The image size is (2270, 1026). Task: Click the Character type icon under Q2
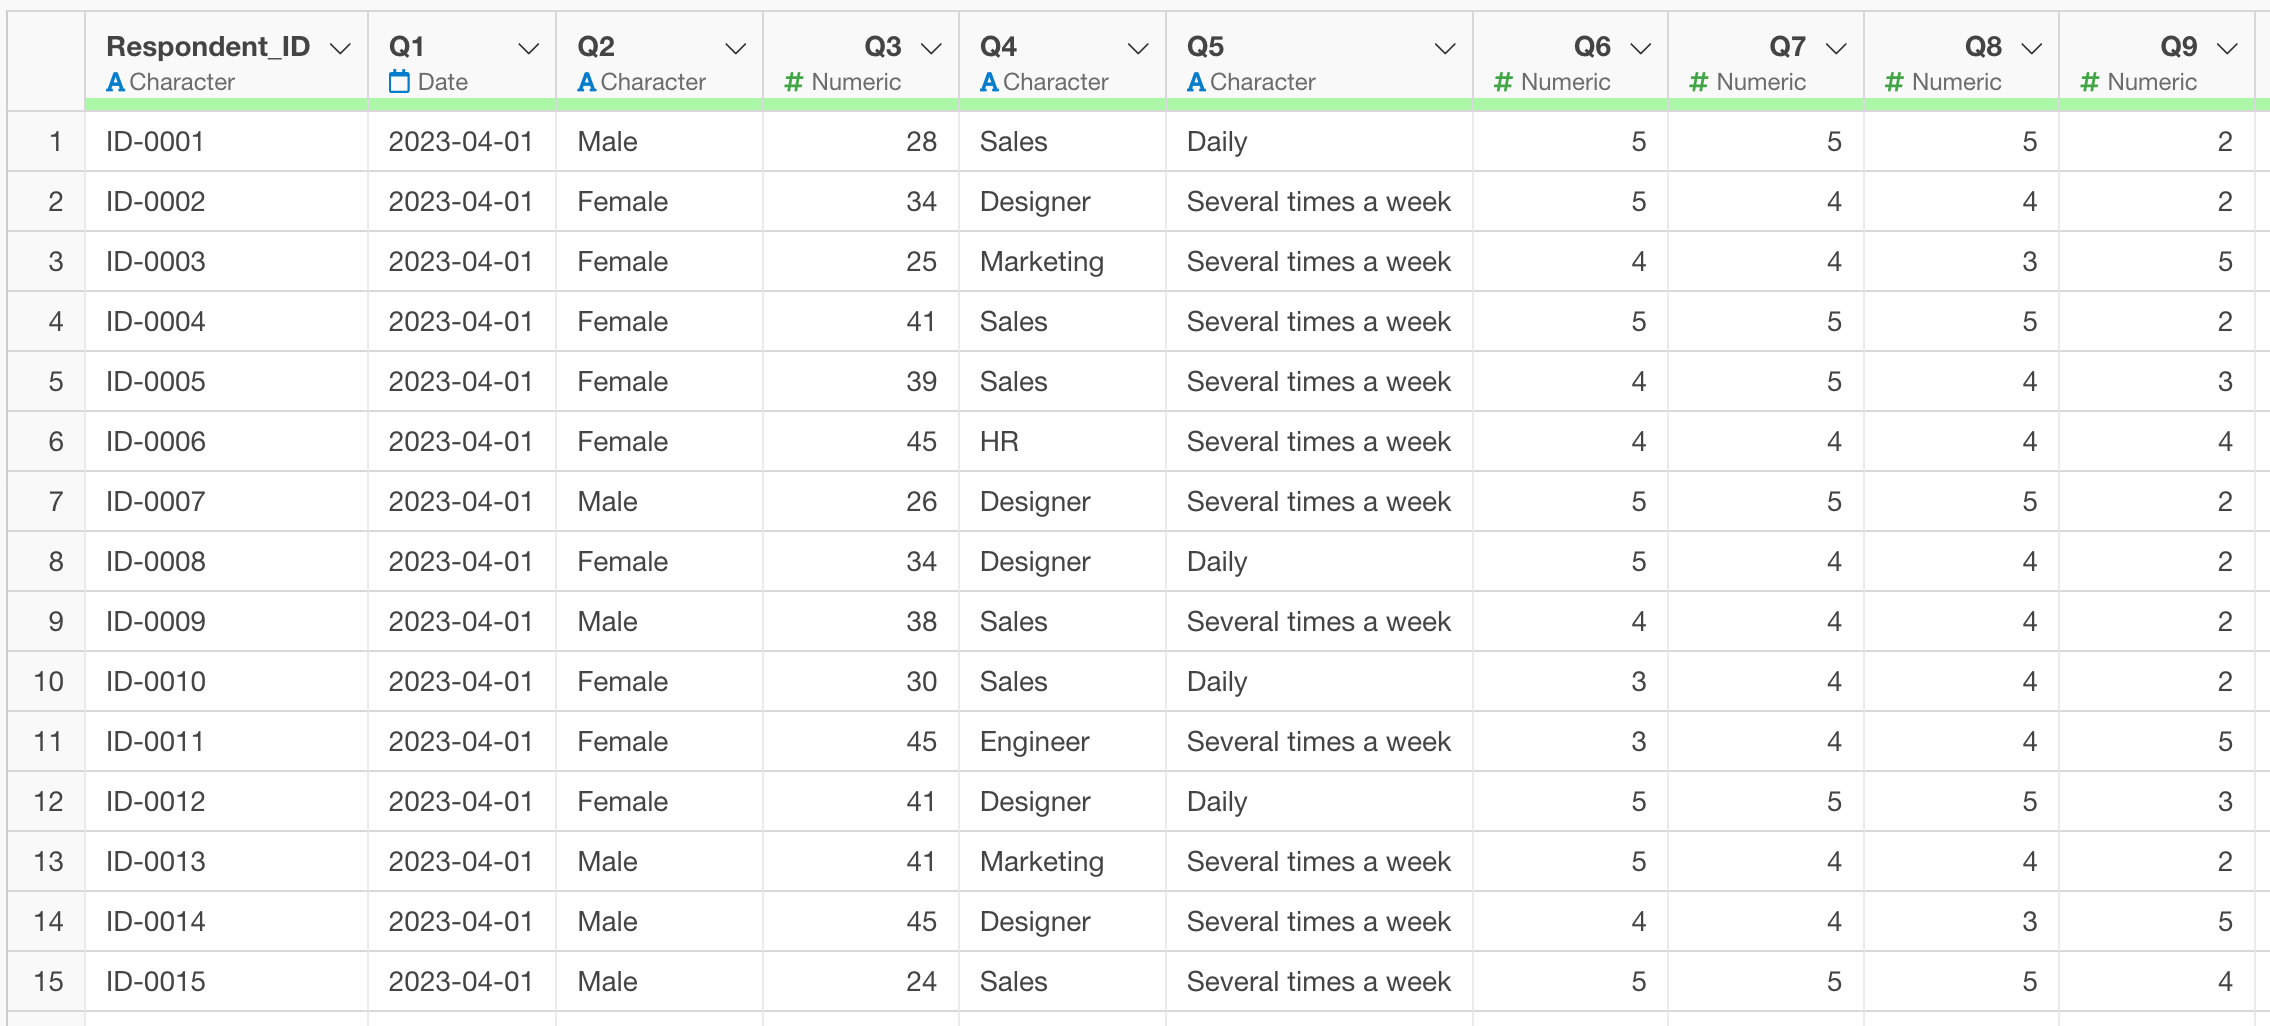[587, 83]
